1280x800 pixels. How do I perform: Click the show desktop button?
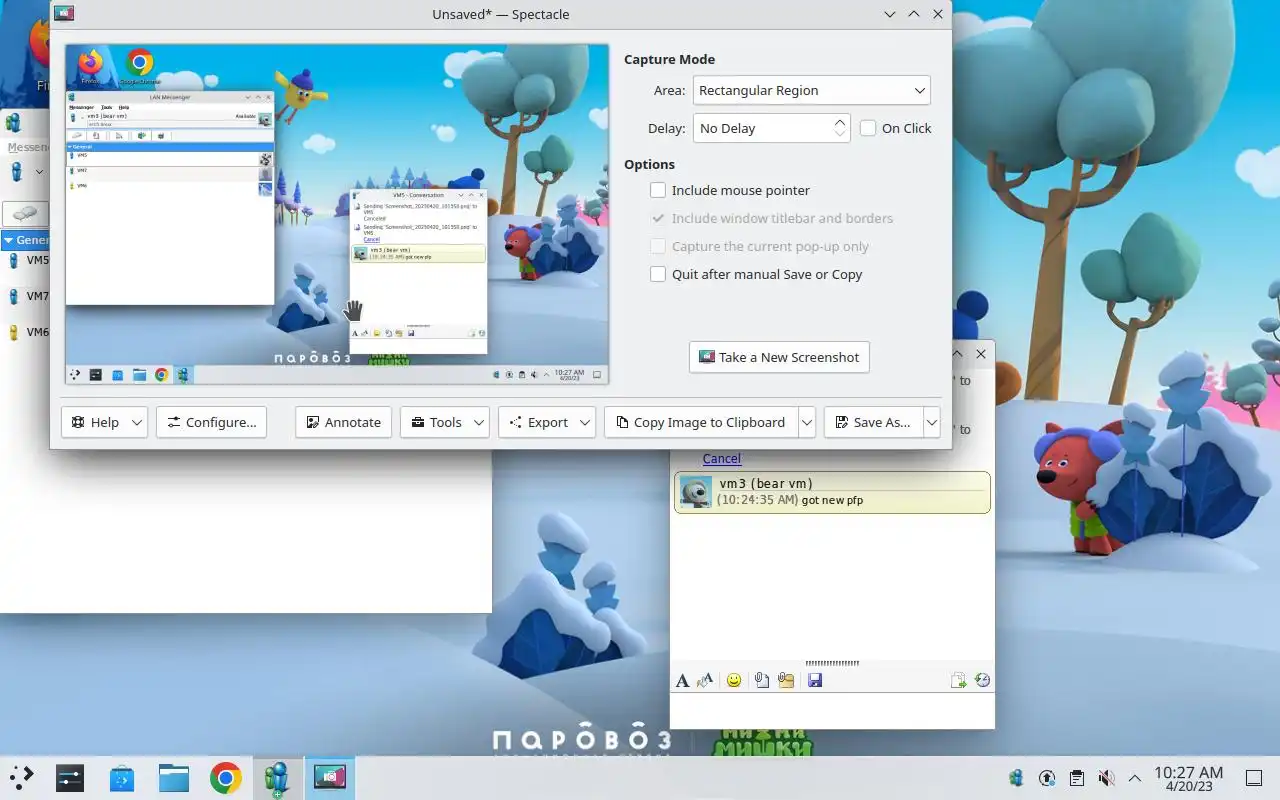[x=1254, y=778]
